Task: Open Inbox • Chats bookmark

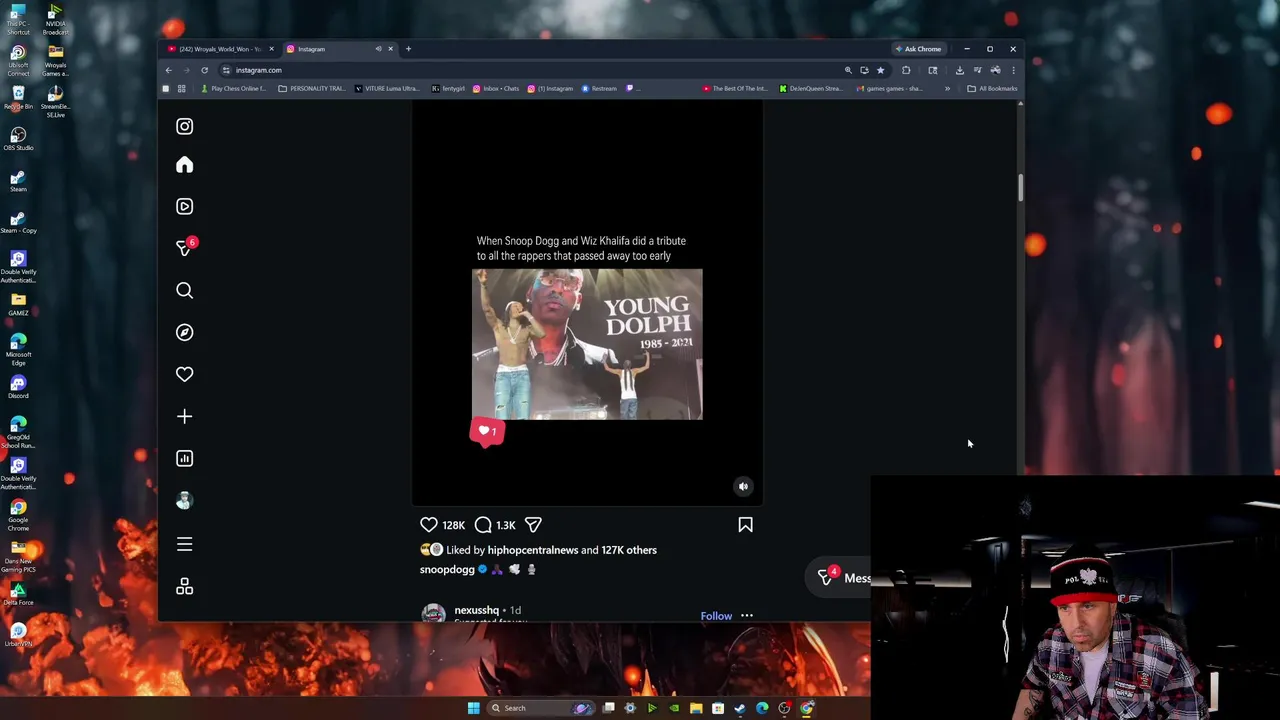Action: tap(496, 88)
